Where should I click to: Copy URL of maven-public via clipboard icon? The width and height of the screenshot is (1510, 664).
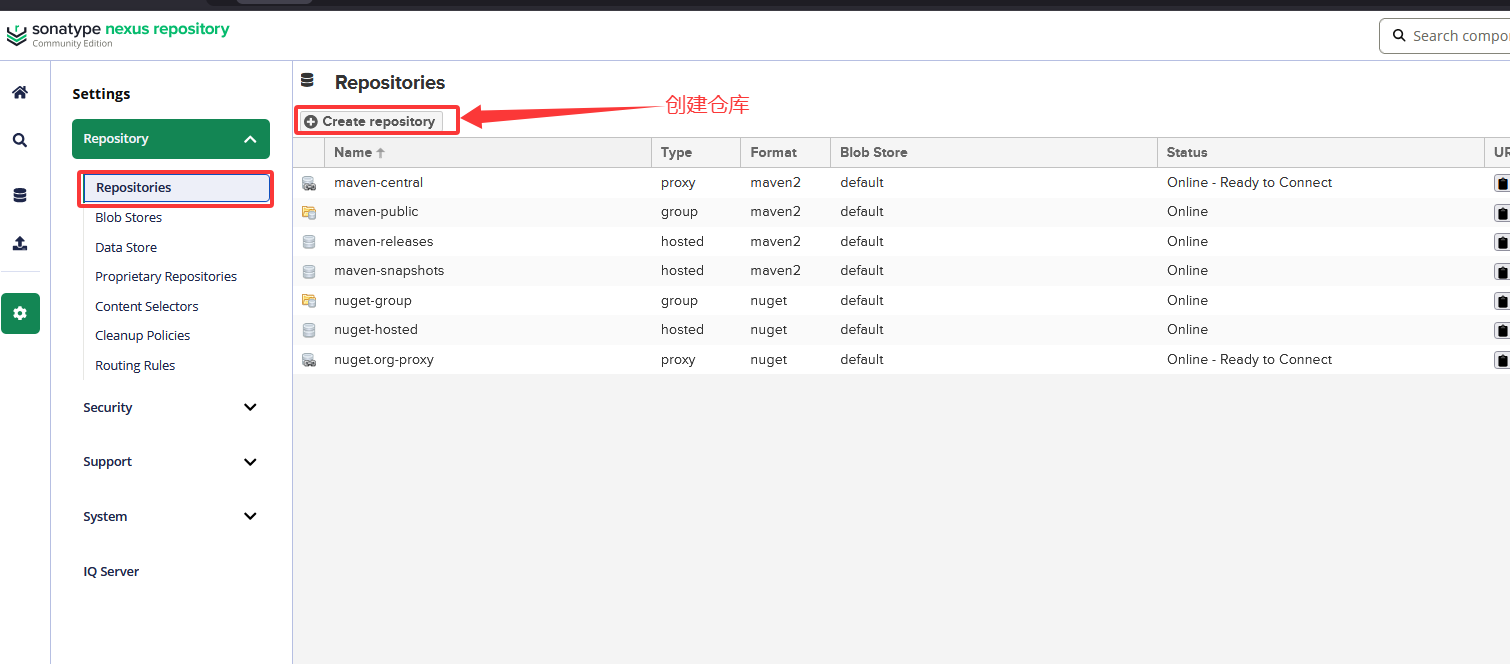[x=1501, y=212]
